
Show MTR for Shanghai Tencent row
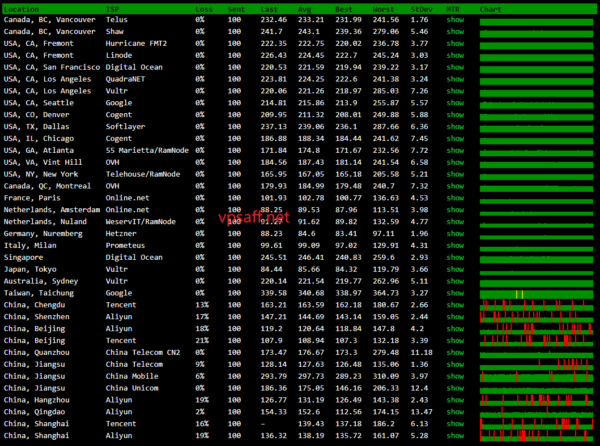coord(455,423)
